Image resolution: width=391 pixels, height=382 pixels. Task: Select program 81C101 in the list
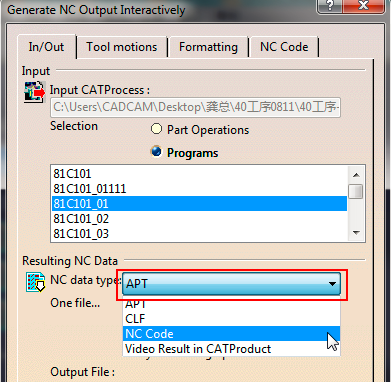coord(199,174)
